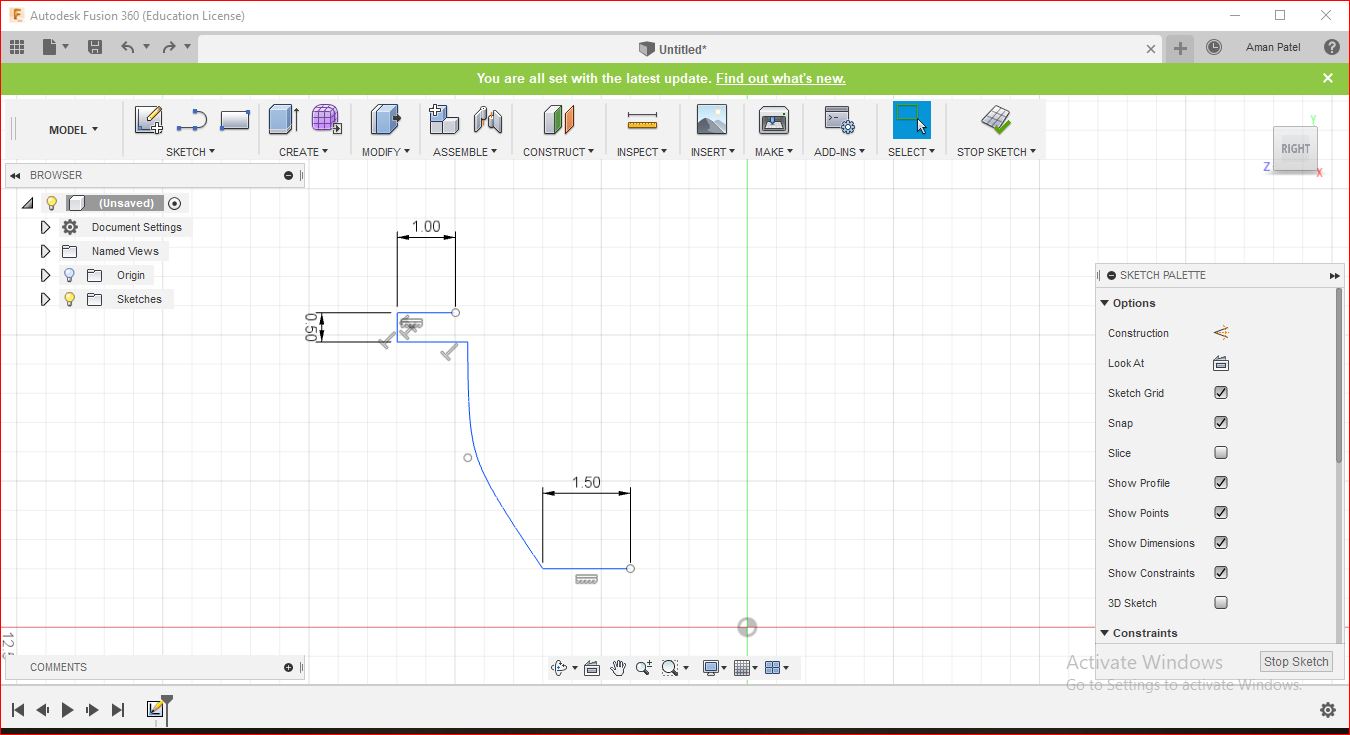Expand the Sketches tree node
Screen dimensions: 1350x735
click(x=45, y=299)
